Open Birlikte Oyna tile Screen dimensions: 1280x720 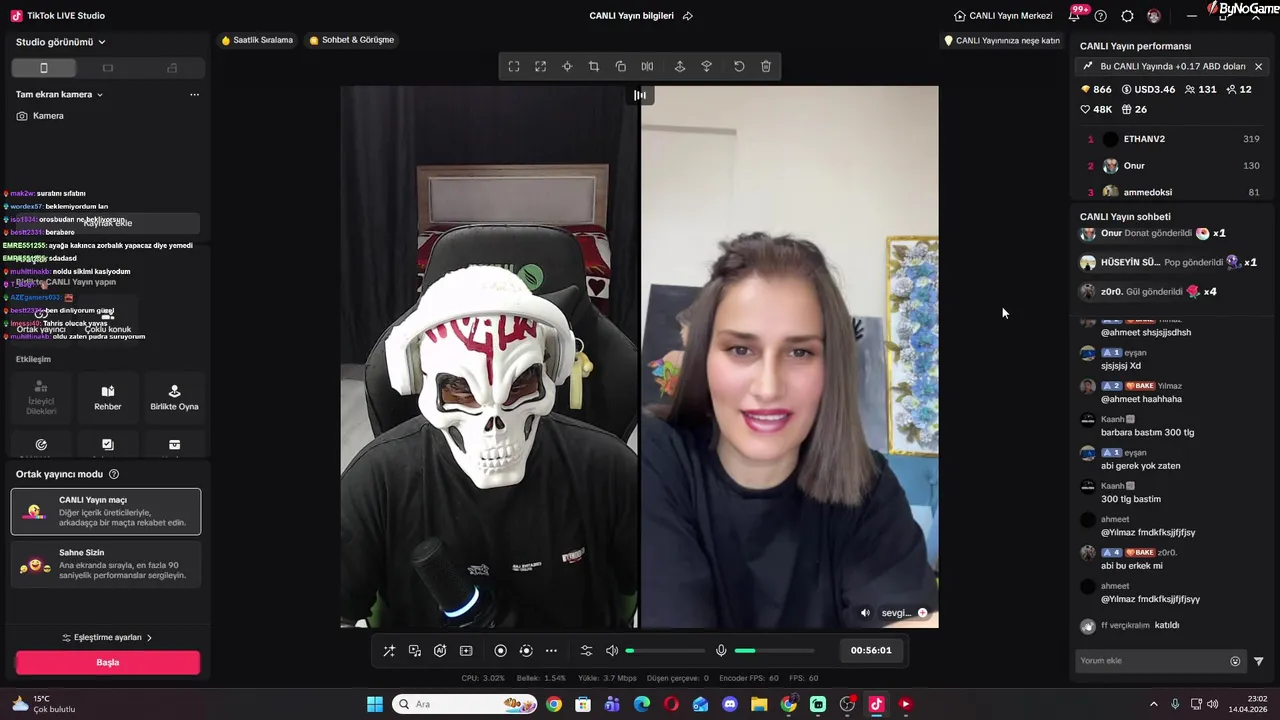[174, 397]
